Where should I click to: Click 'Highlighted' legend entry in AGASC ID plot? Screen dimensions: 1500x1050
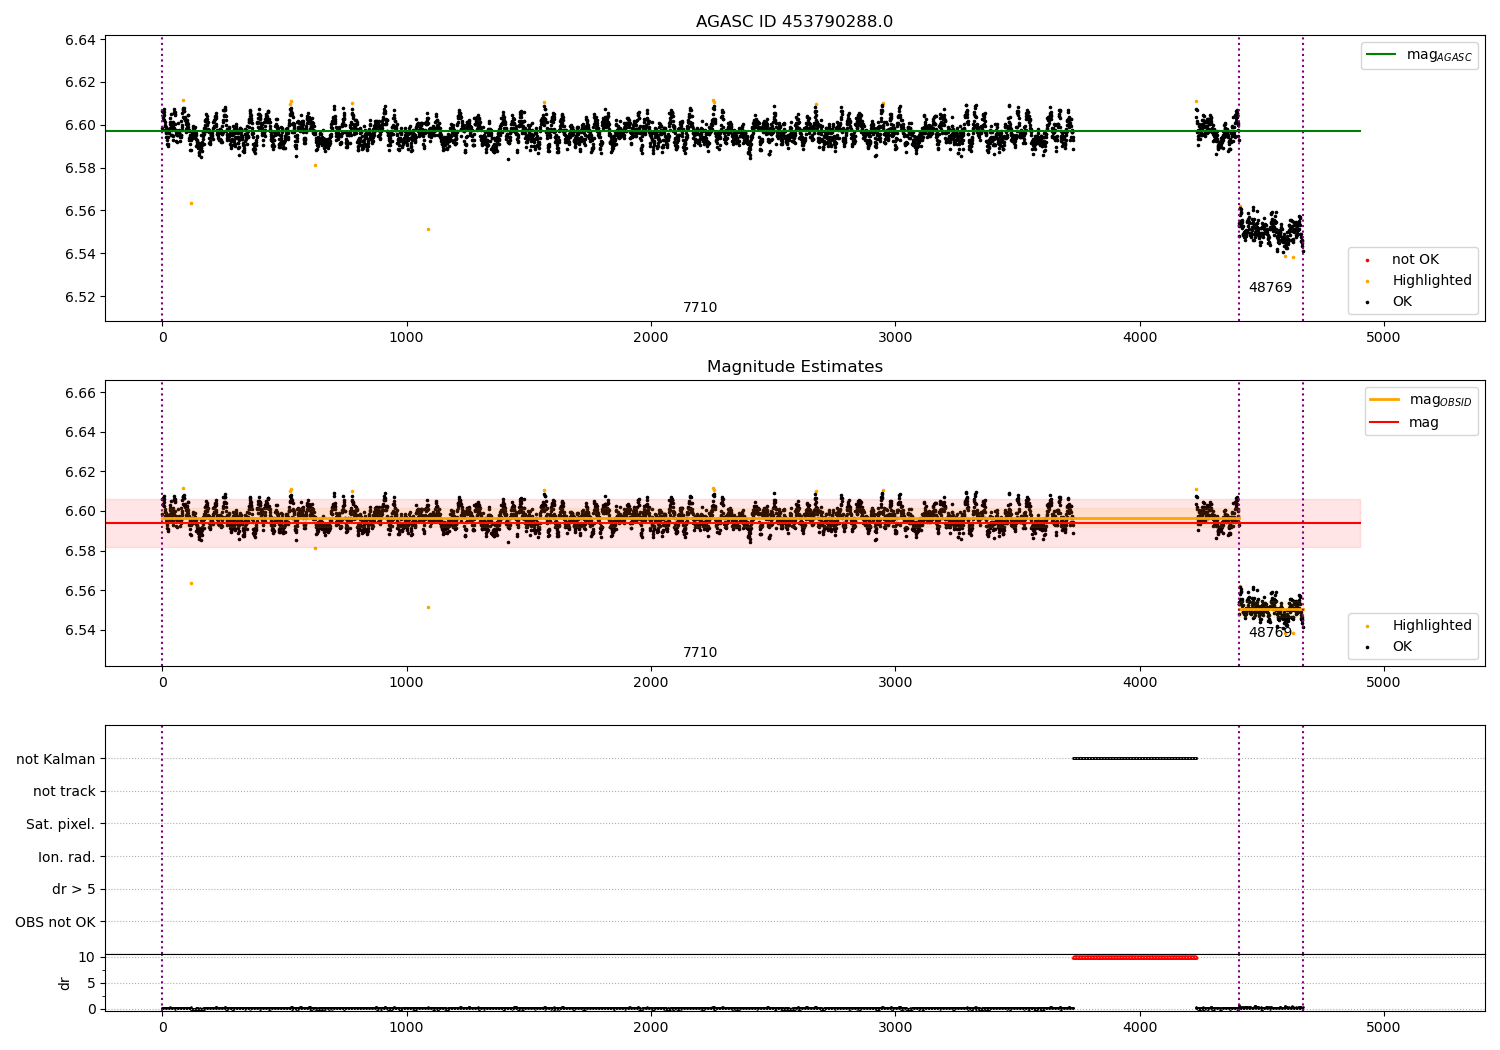coord(1418,281)
